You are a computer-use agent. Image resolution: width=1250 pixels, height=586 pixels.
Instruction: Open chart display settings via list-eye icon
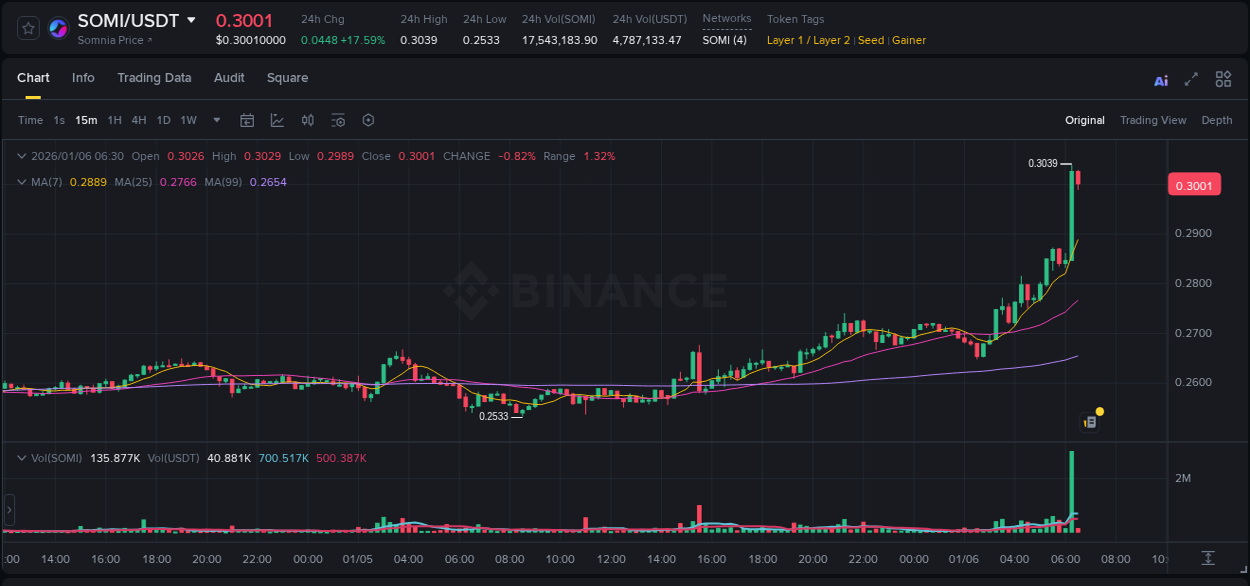(338, 120)
